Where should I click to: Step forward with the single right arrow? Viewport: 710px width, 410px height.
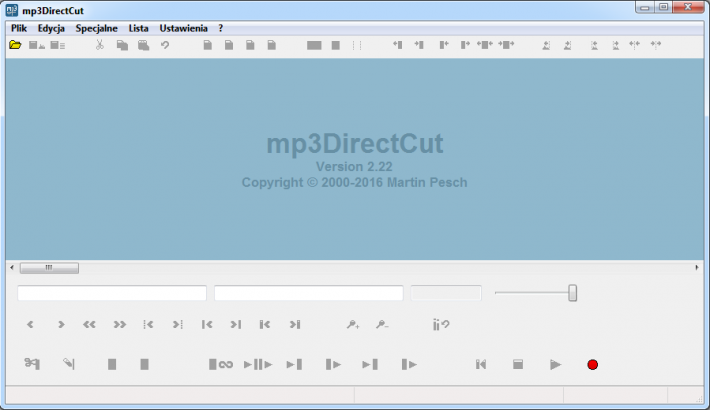tap(61, 324)
